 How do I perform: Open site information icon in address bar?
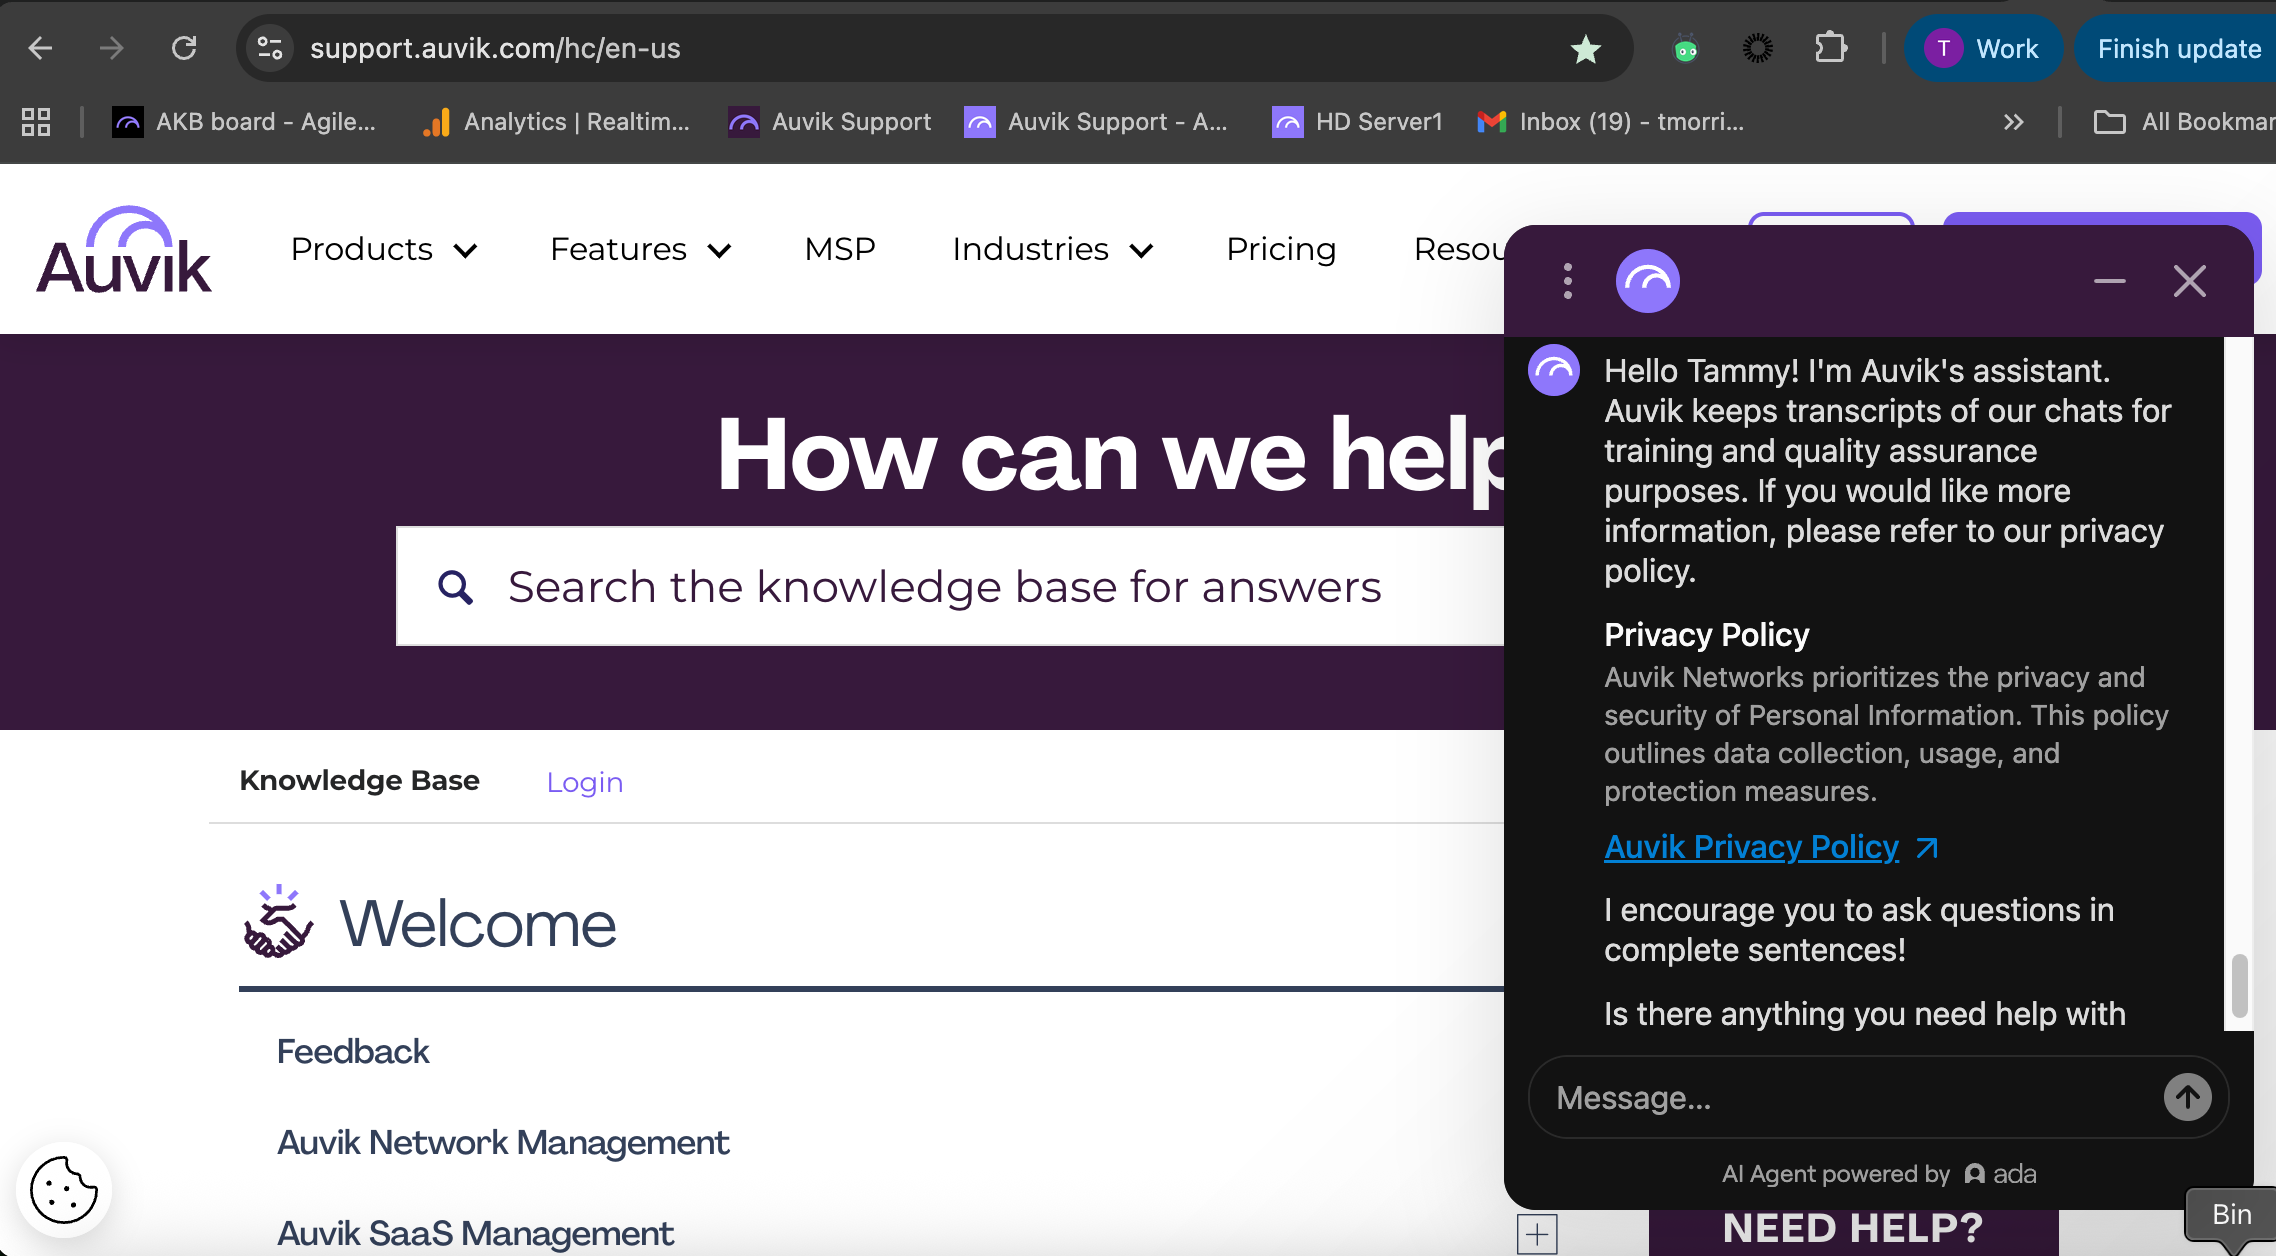pyautogui.click(x=270, y=48)
